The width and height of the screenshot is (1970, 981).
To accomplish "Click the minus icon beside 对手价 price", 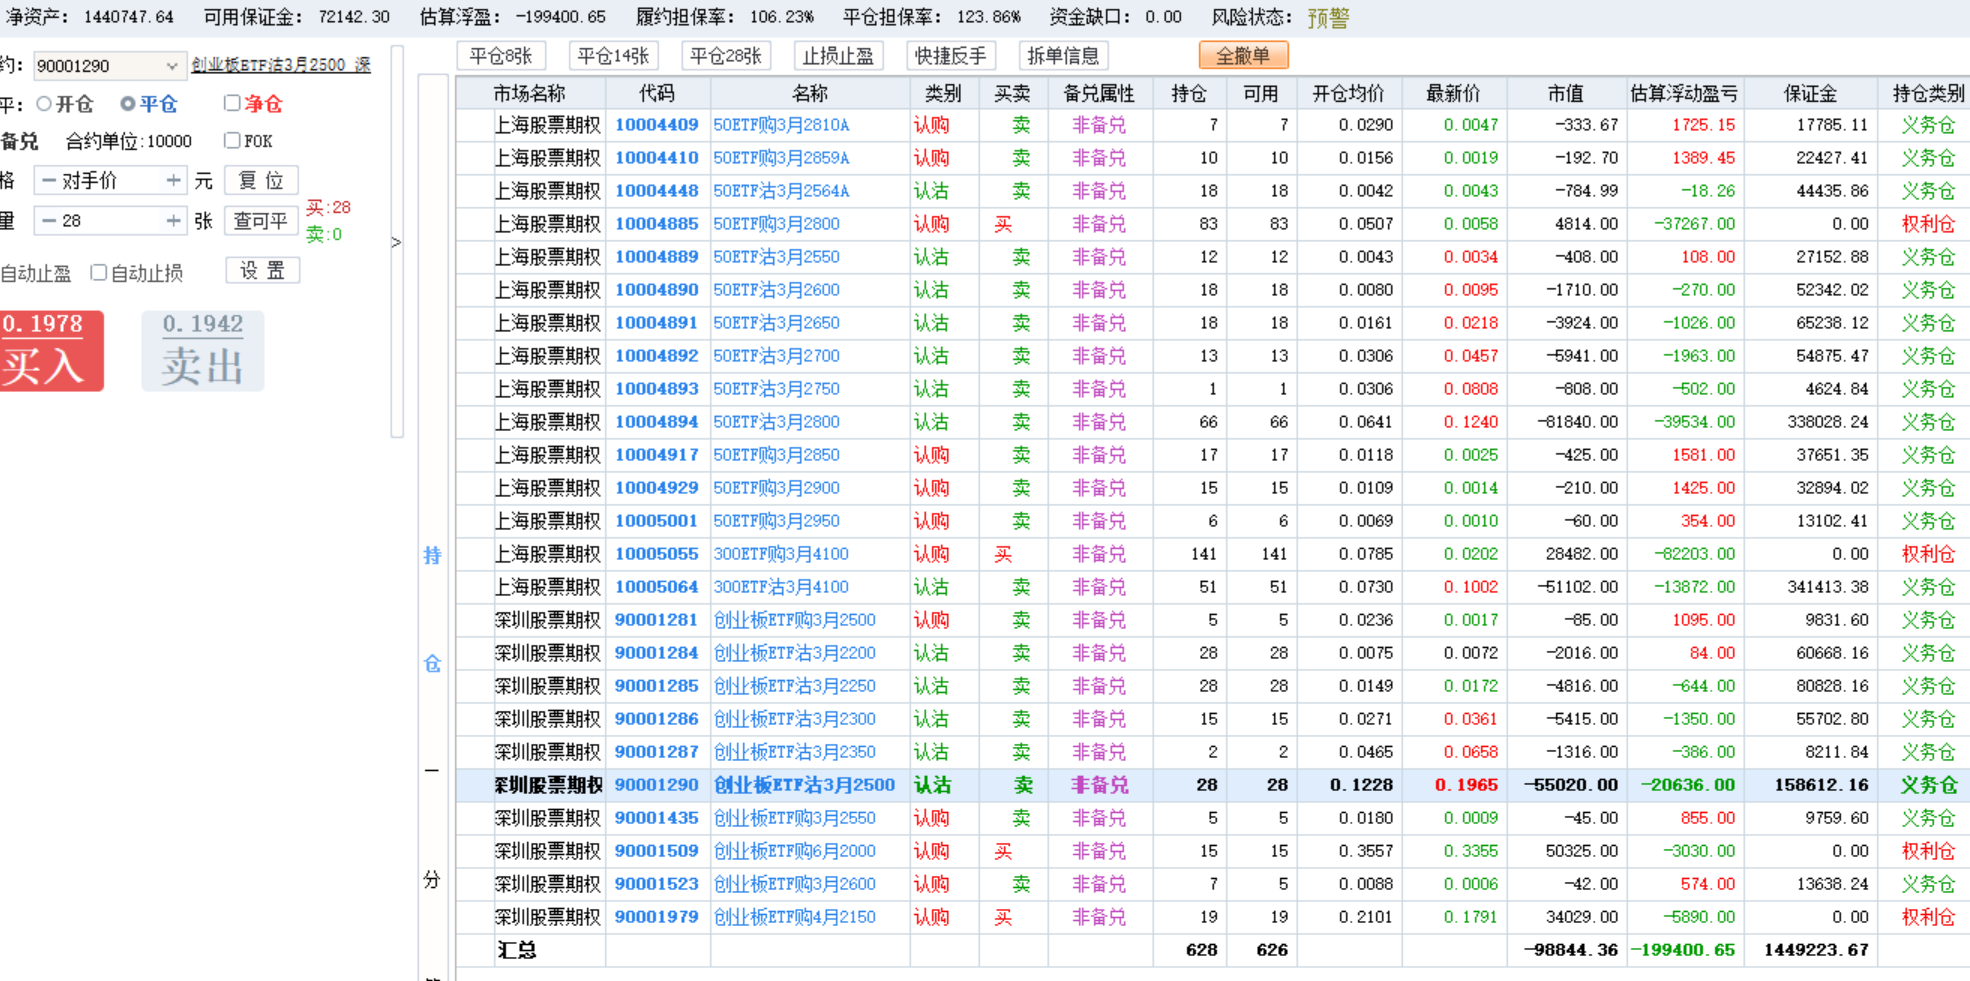I will click(x=48, y=181).
